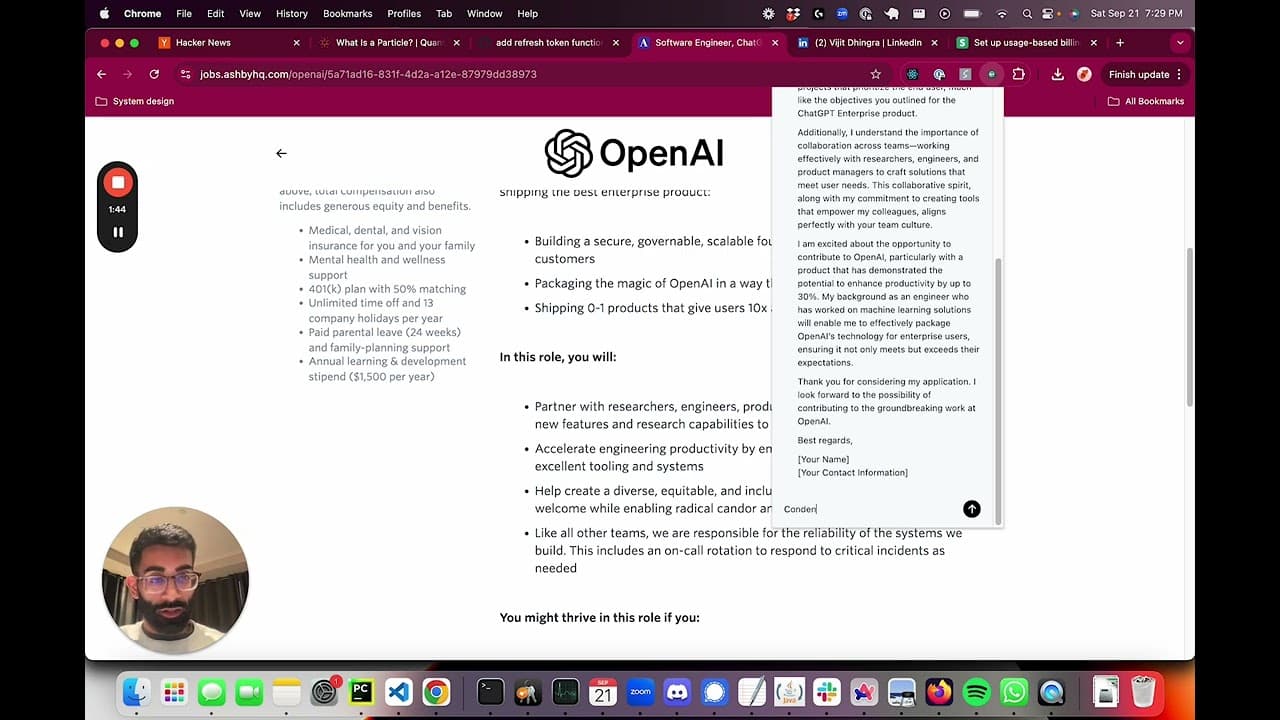Open Messages from the dock
The image size is (1280, 720).
pyautogui.click(x=211, y=692)
